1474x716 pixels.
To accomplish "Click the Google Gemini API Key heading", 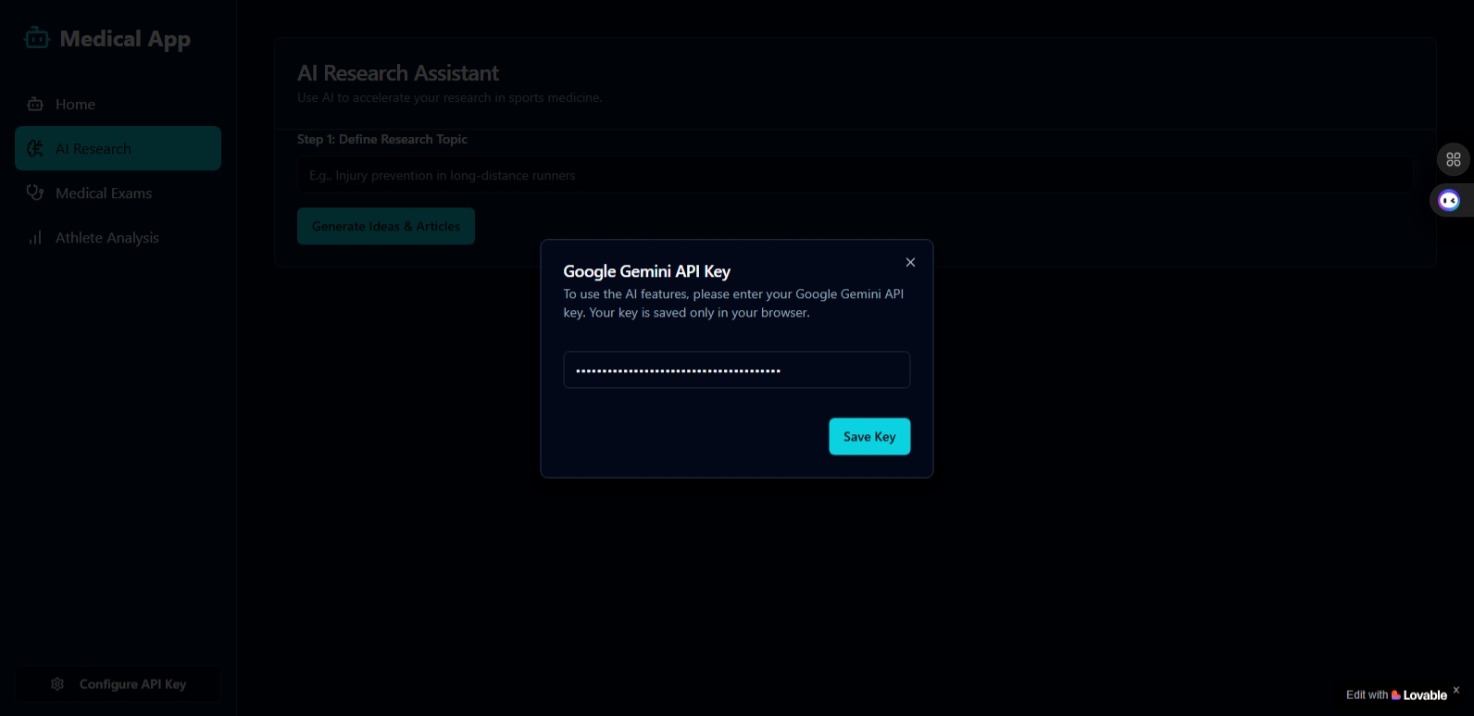I will point(647,271).
